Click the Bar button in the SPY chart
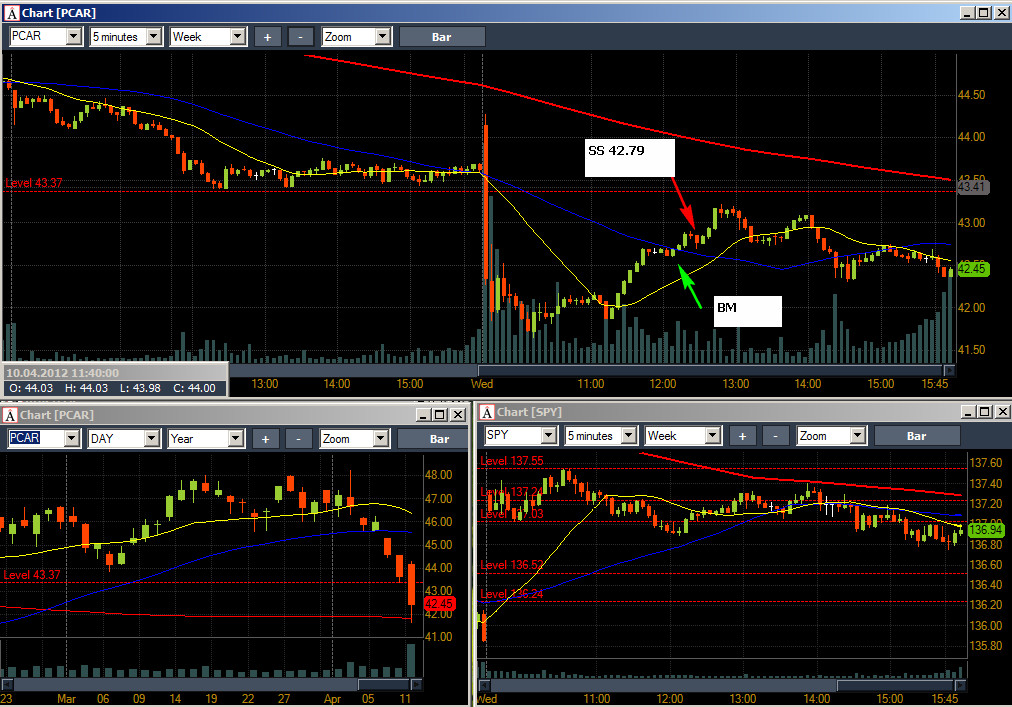The height and width of the screenshot is (707, 1012). [x=916, y=436]
